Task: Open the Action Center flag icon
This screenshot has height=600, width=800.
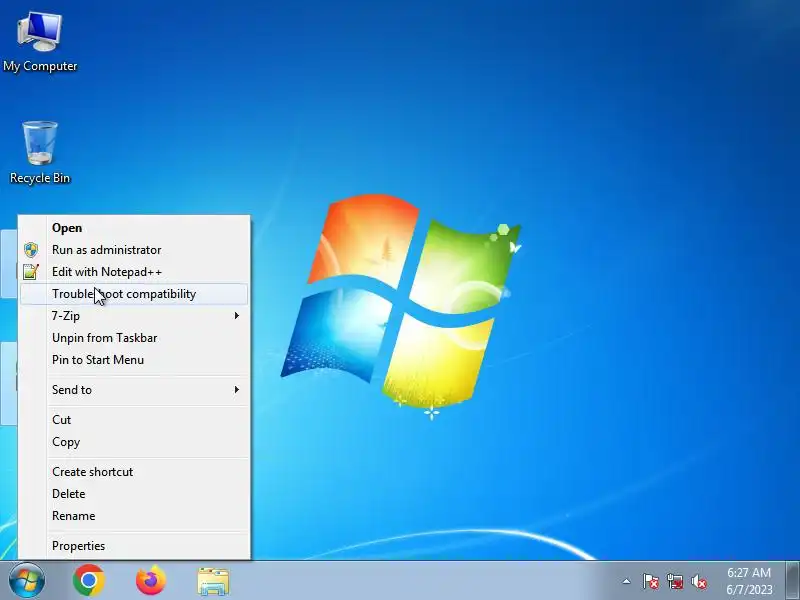Action: click(x=650, y=581)
